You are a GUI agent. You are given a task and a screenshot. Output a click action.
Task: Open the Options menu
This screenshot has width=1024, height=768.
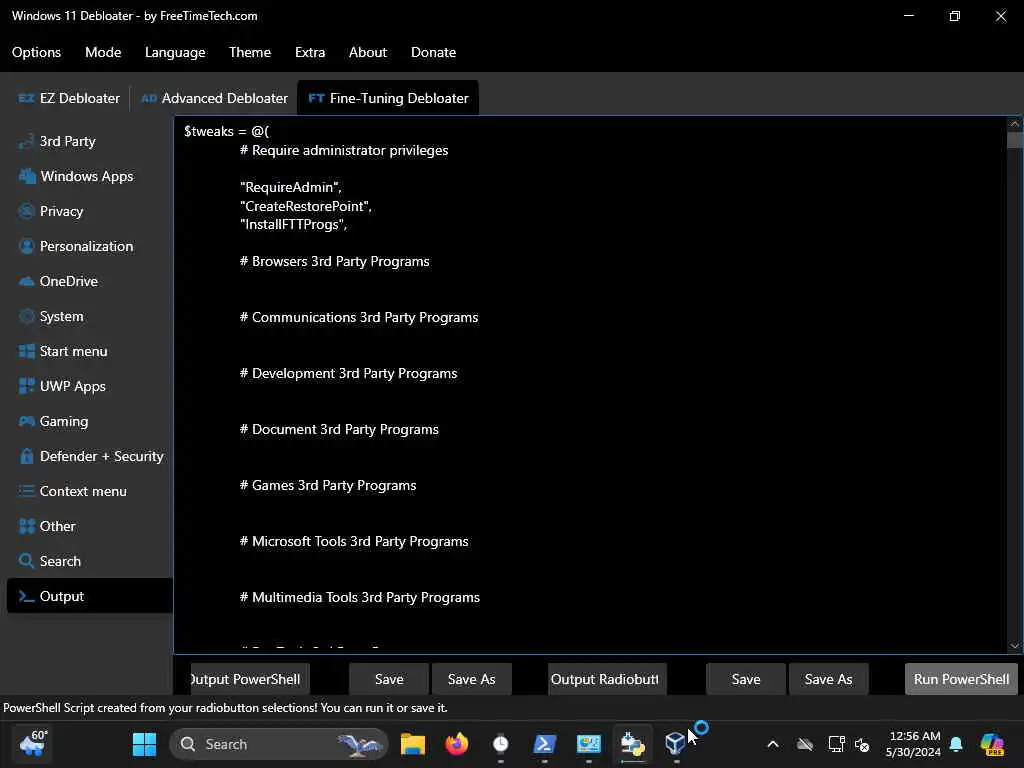click(37, 52)
